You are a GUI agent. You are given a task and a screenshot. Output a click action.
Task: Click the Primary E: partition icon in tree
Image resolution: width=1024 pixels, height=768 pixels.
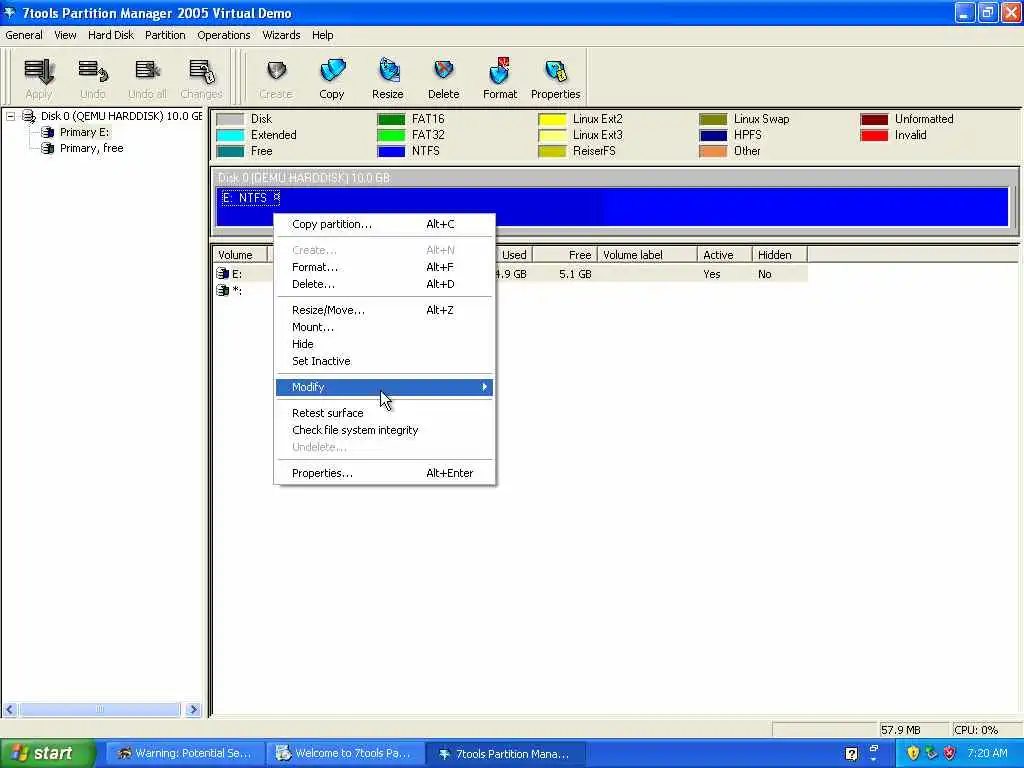click(x=48, y=133)
